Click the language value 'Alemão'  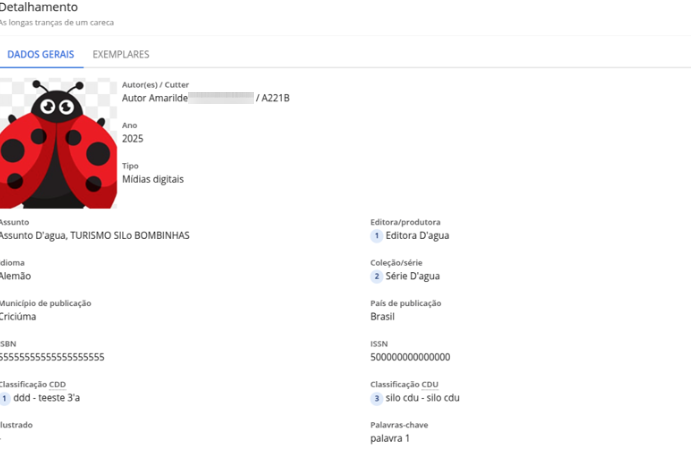[15, 276]
